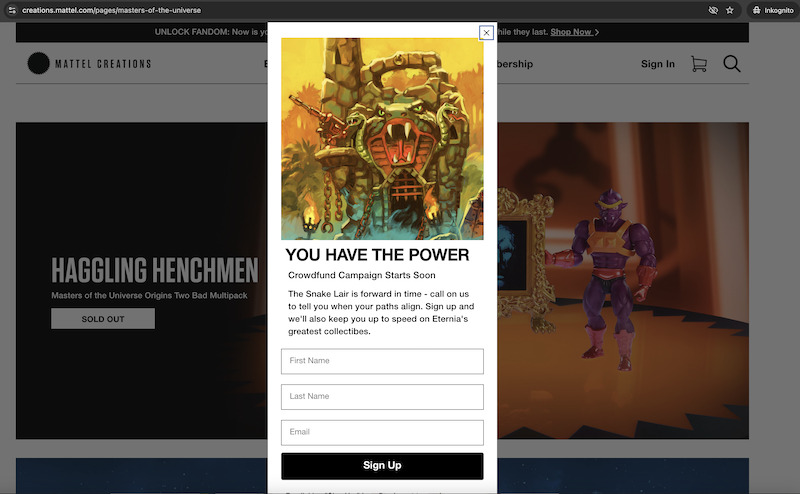Click the Haggling Henchmen headline
The width and height of the screenshot is (800, 494).
pyautogui.click(x=155, y=270)
